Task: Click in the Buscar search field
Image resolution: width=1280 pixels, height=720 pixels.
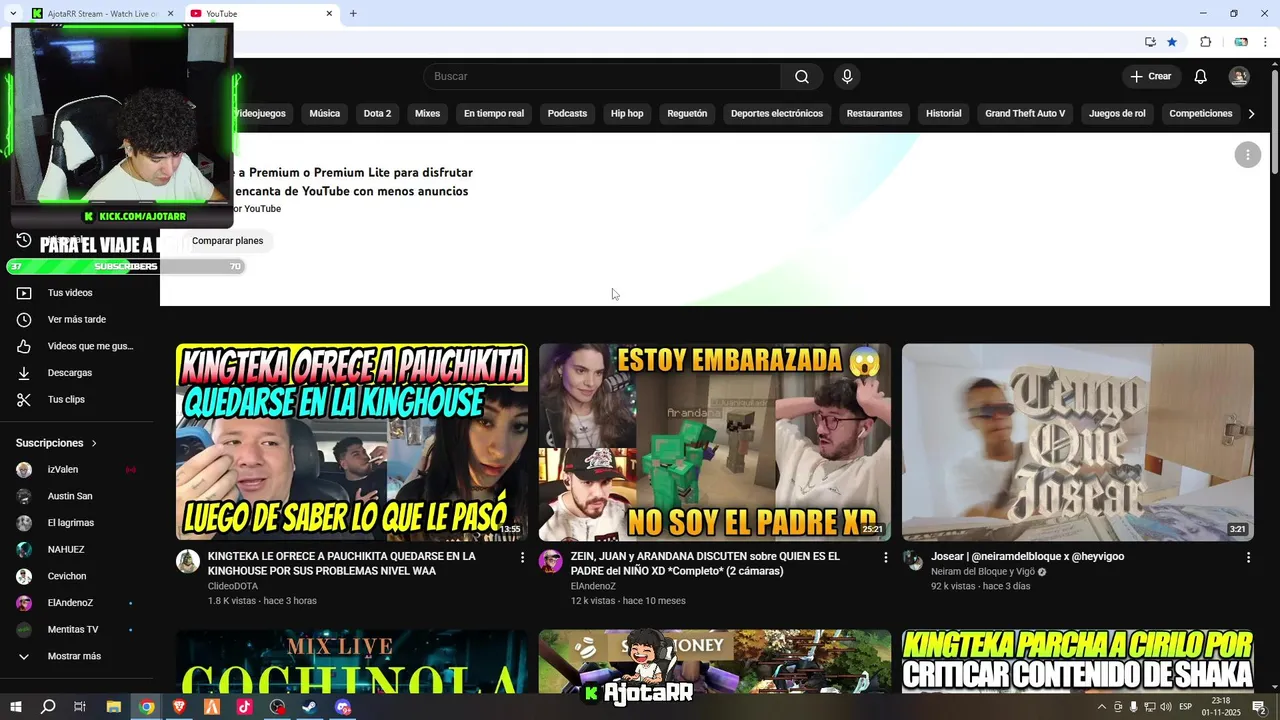Action: [602, 77]
